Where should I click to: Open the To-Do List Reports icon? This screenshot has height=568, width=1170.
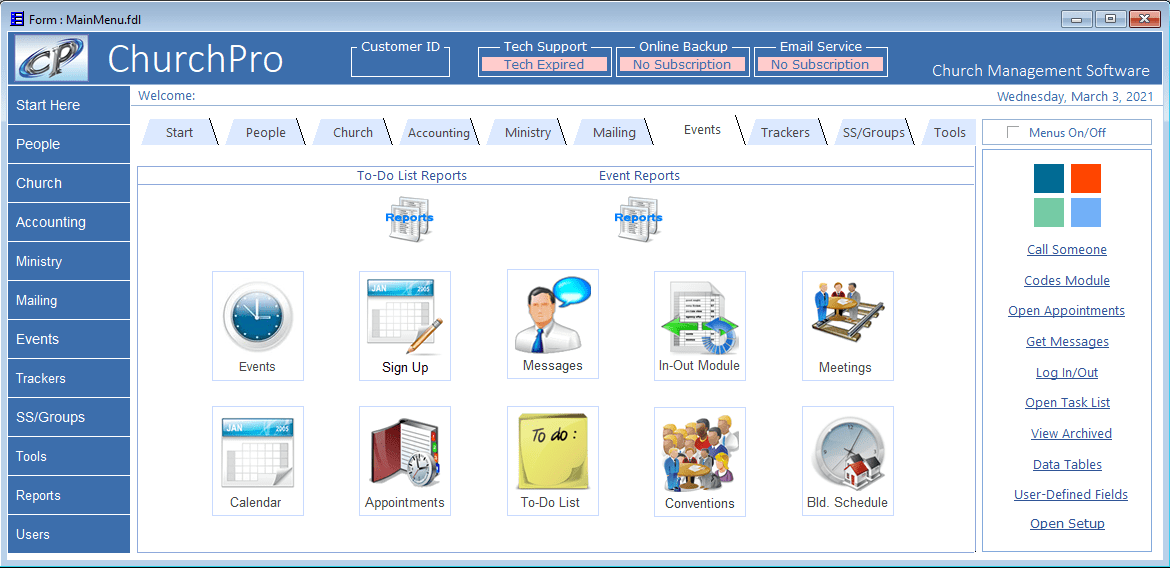click(409, 218)
